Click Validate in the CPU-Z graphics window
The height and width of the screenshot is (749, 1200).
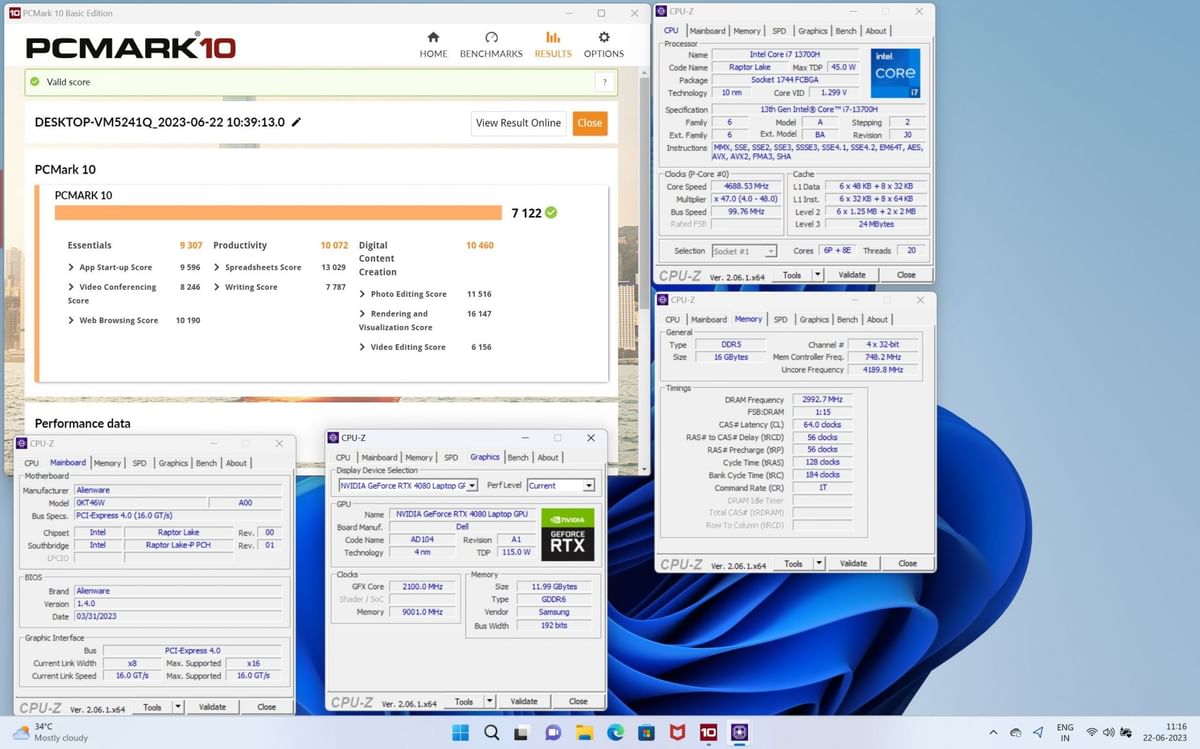coord(524,701)
